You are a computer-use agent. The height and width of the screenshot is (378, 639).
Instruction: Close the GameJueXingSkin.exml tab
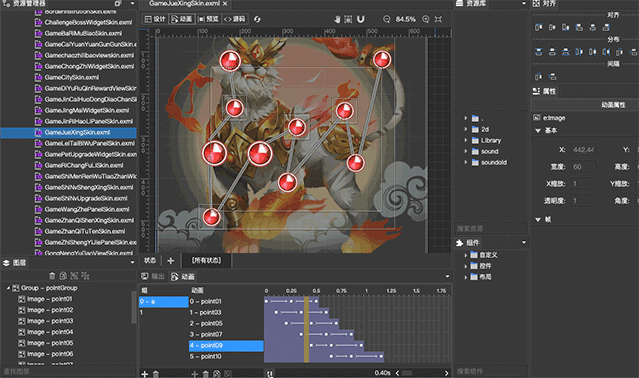(x=225, y=4)
